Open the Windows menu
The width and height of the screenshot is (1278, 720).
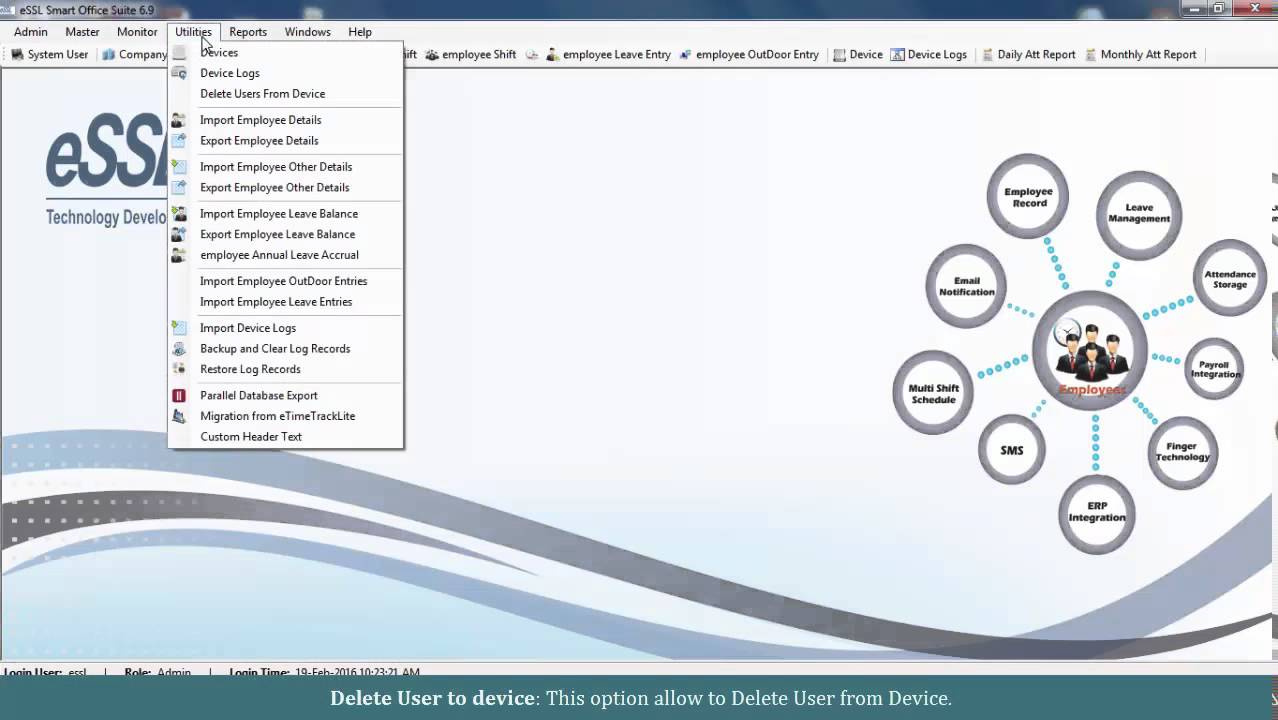tap(307, 32)
